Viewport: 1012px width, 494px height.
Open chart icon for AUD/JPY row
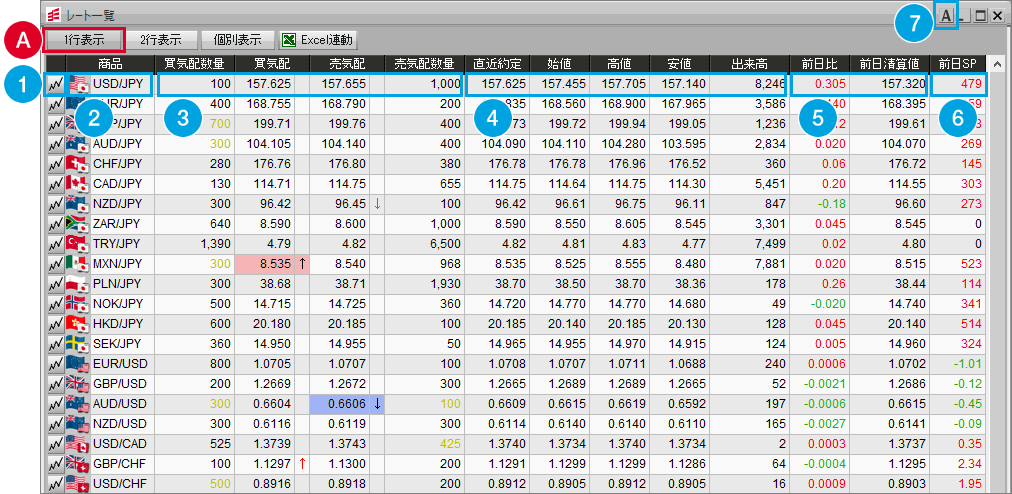pyautogui.click(x=55, y=144)
